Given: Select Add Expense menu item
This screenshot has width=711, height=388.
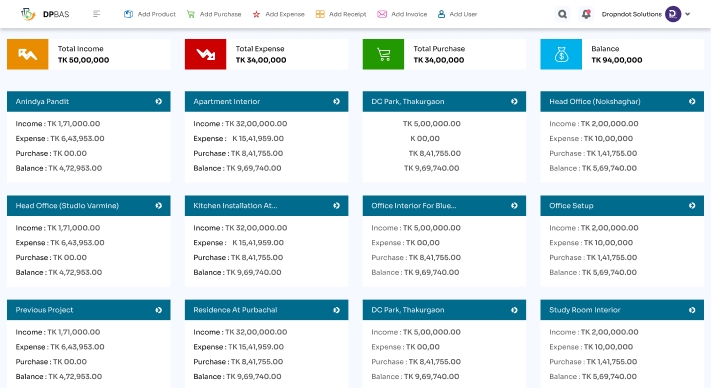Looking at the screenshot, I should pyautogui.click(x=278, y=14).
